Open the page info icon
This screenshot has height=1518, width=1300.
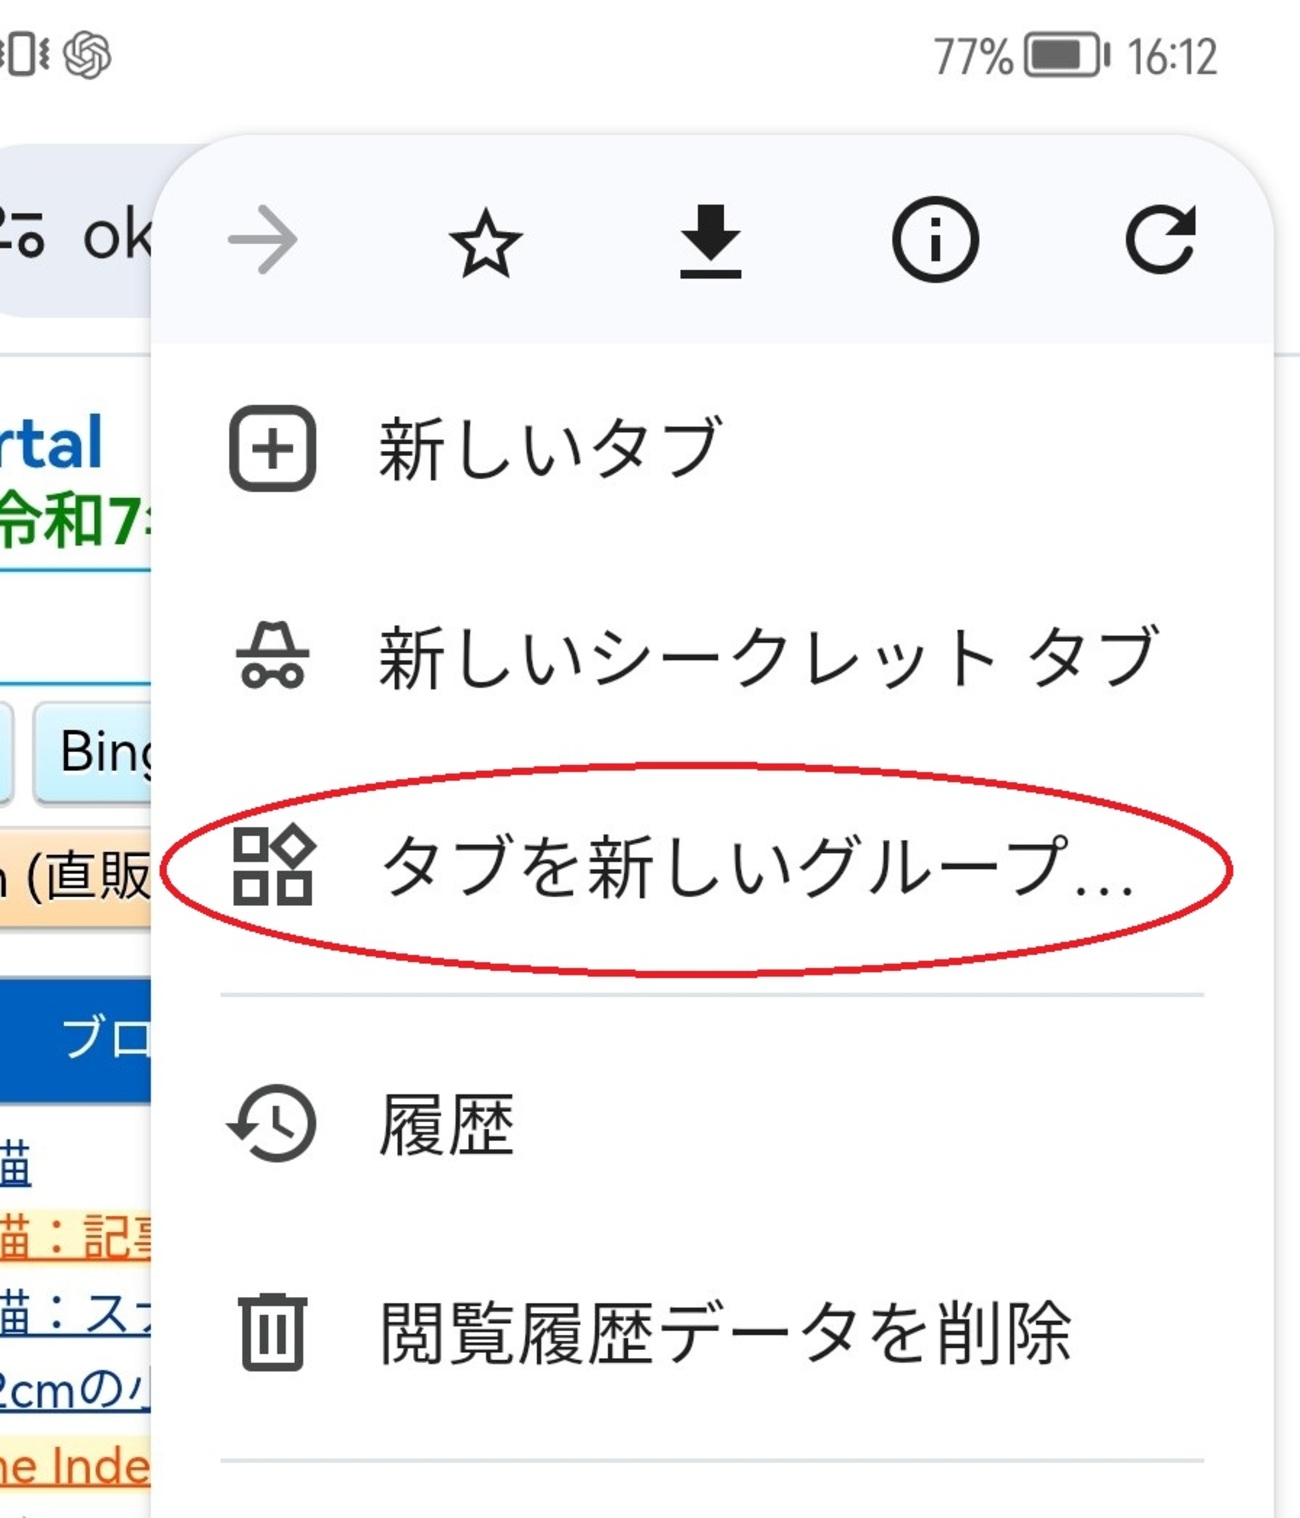[935, 241]
